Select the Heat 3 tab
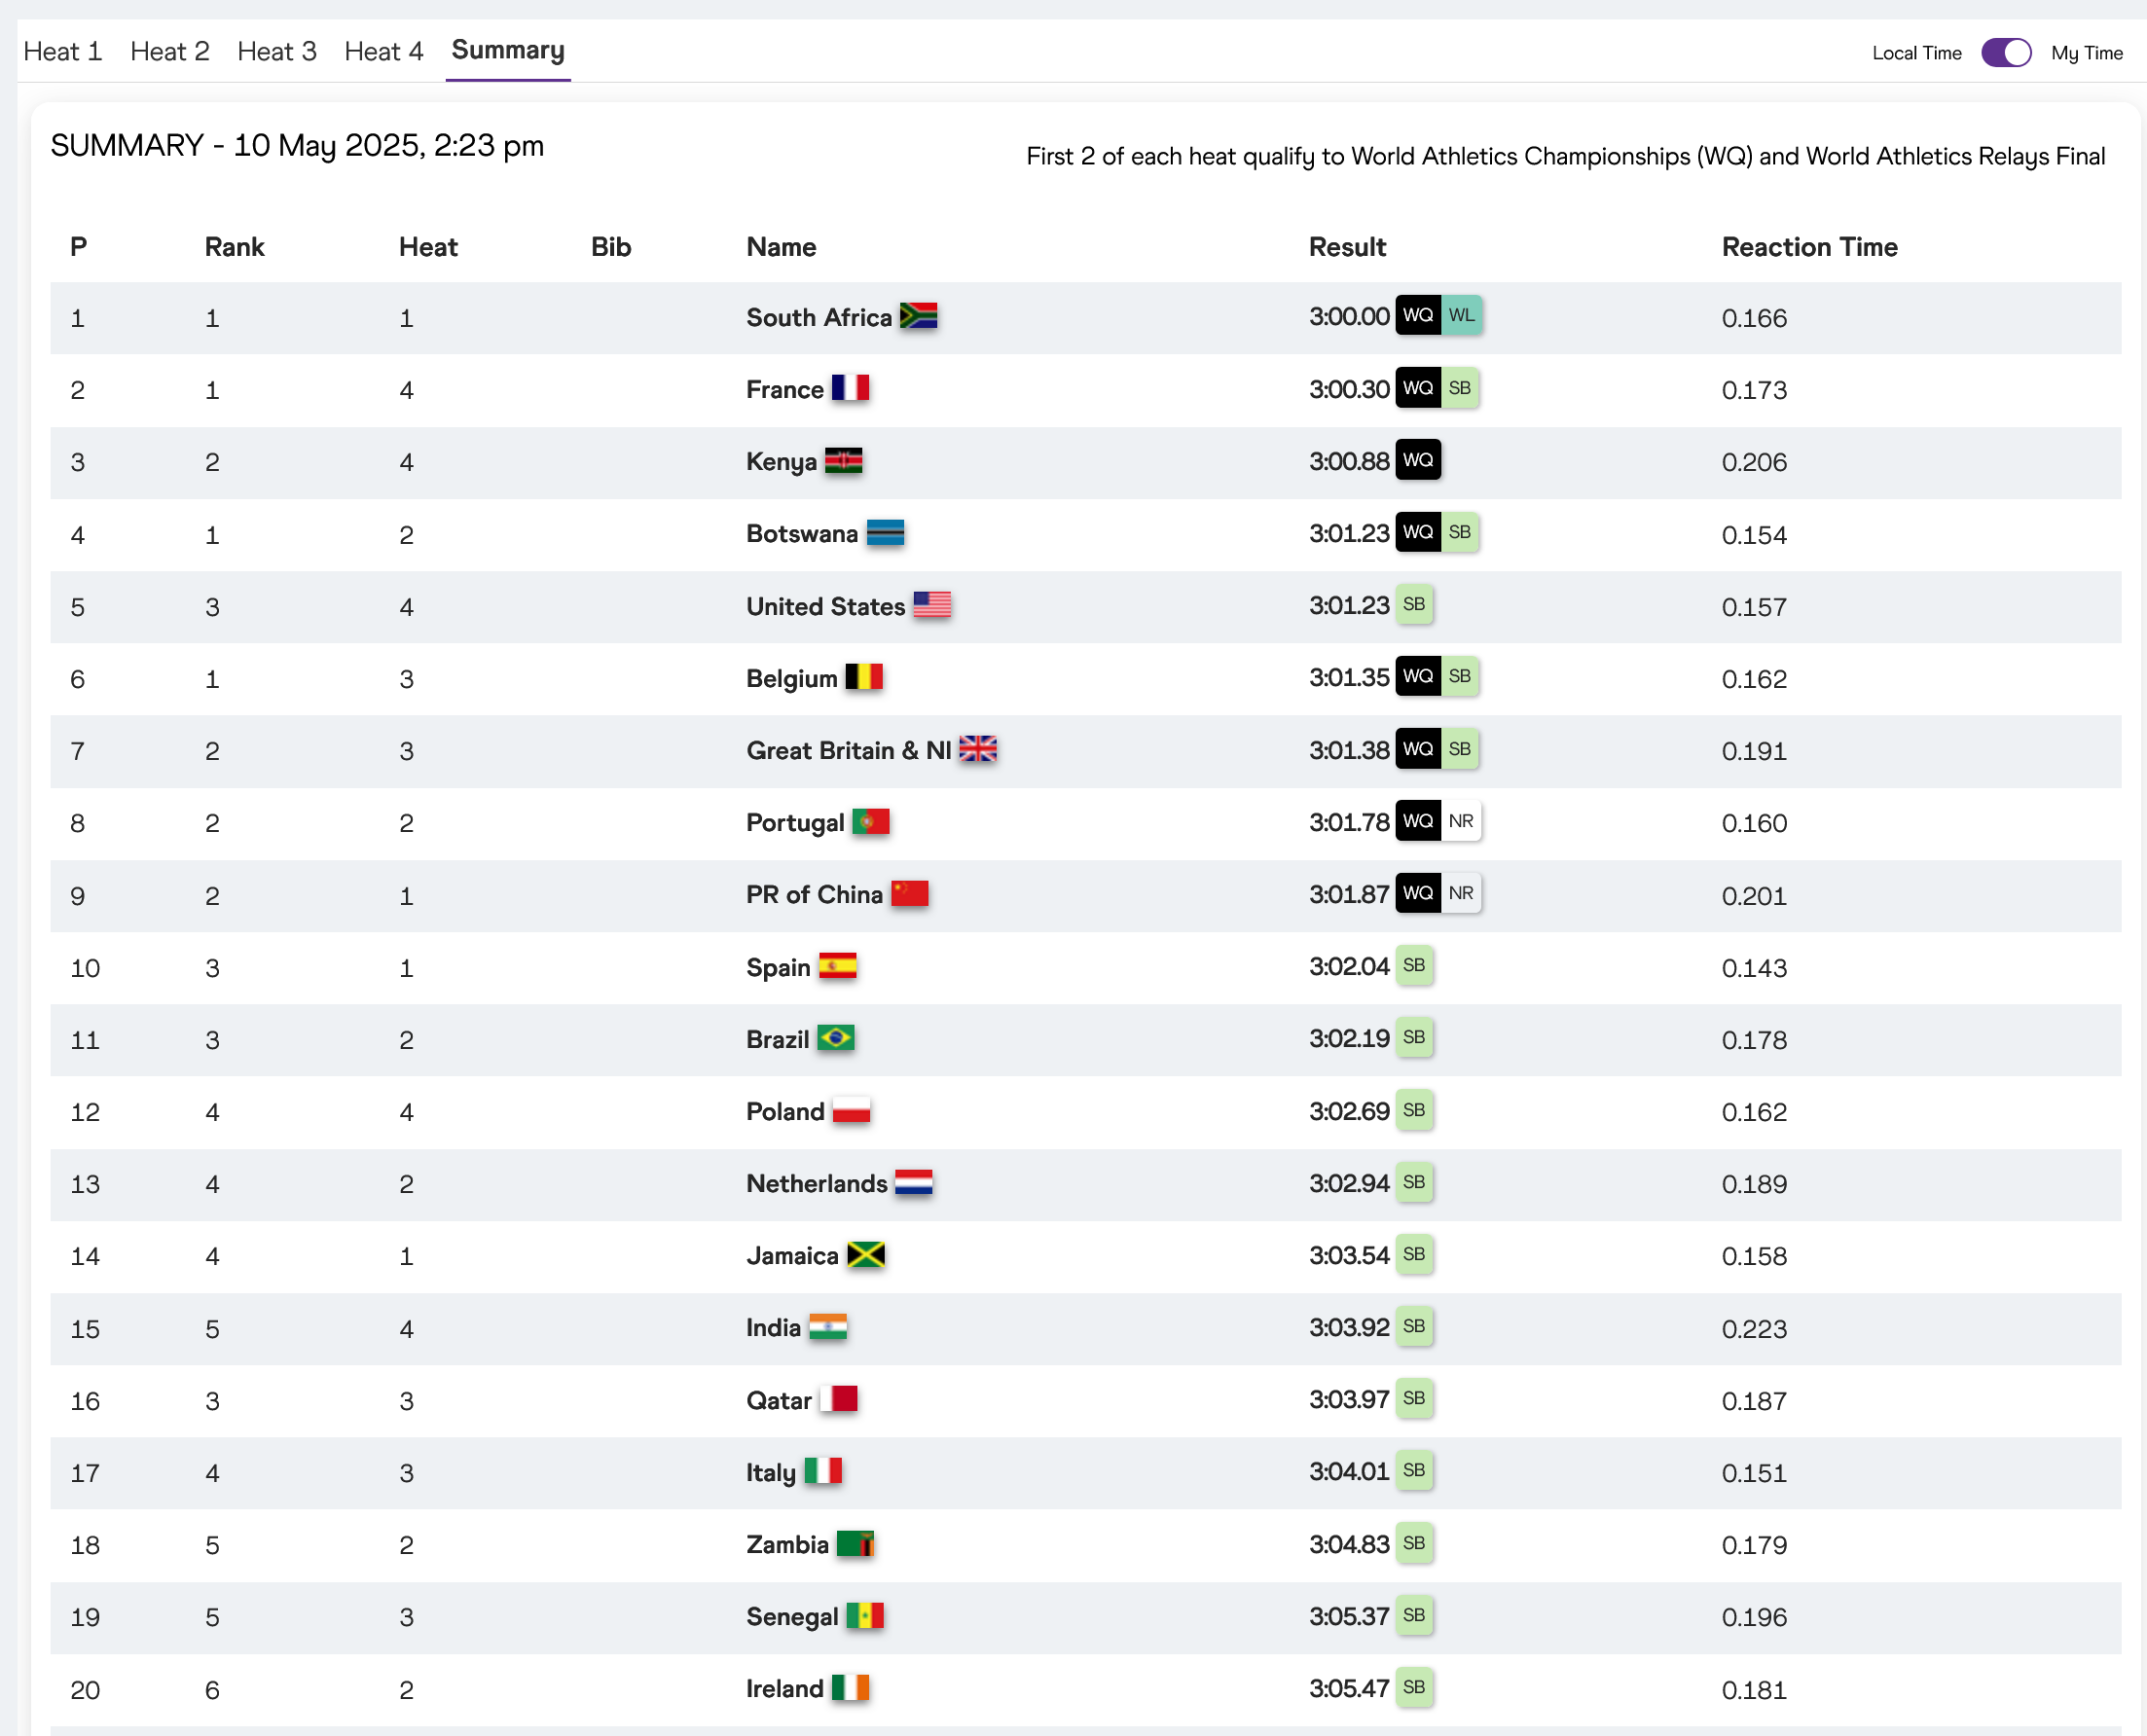 (277, 51)
